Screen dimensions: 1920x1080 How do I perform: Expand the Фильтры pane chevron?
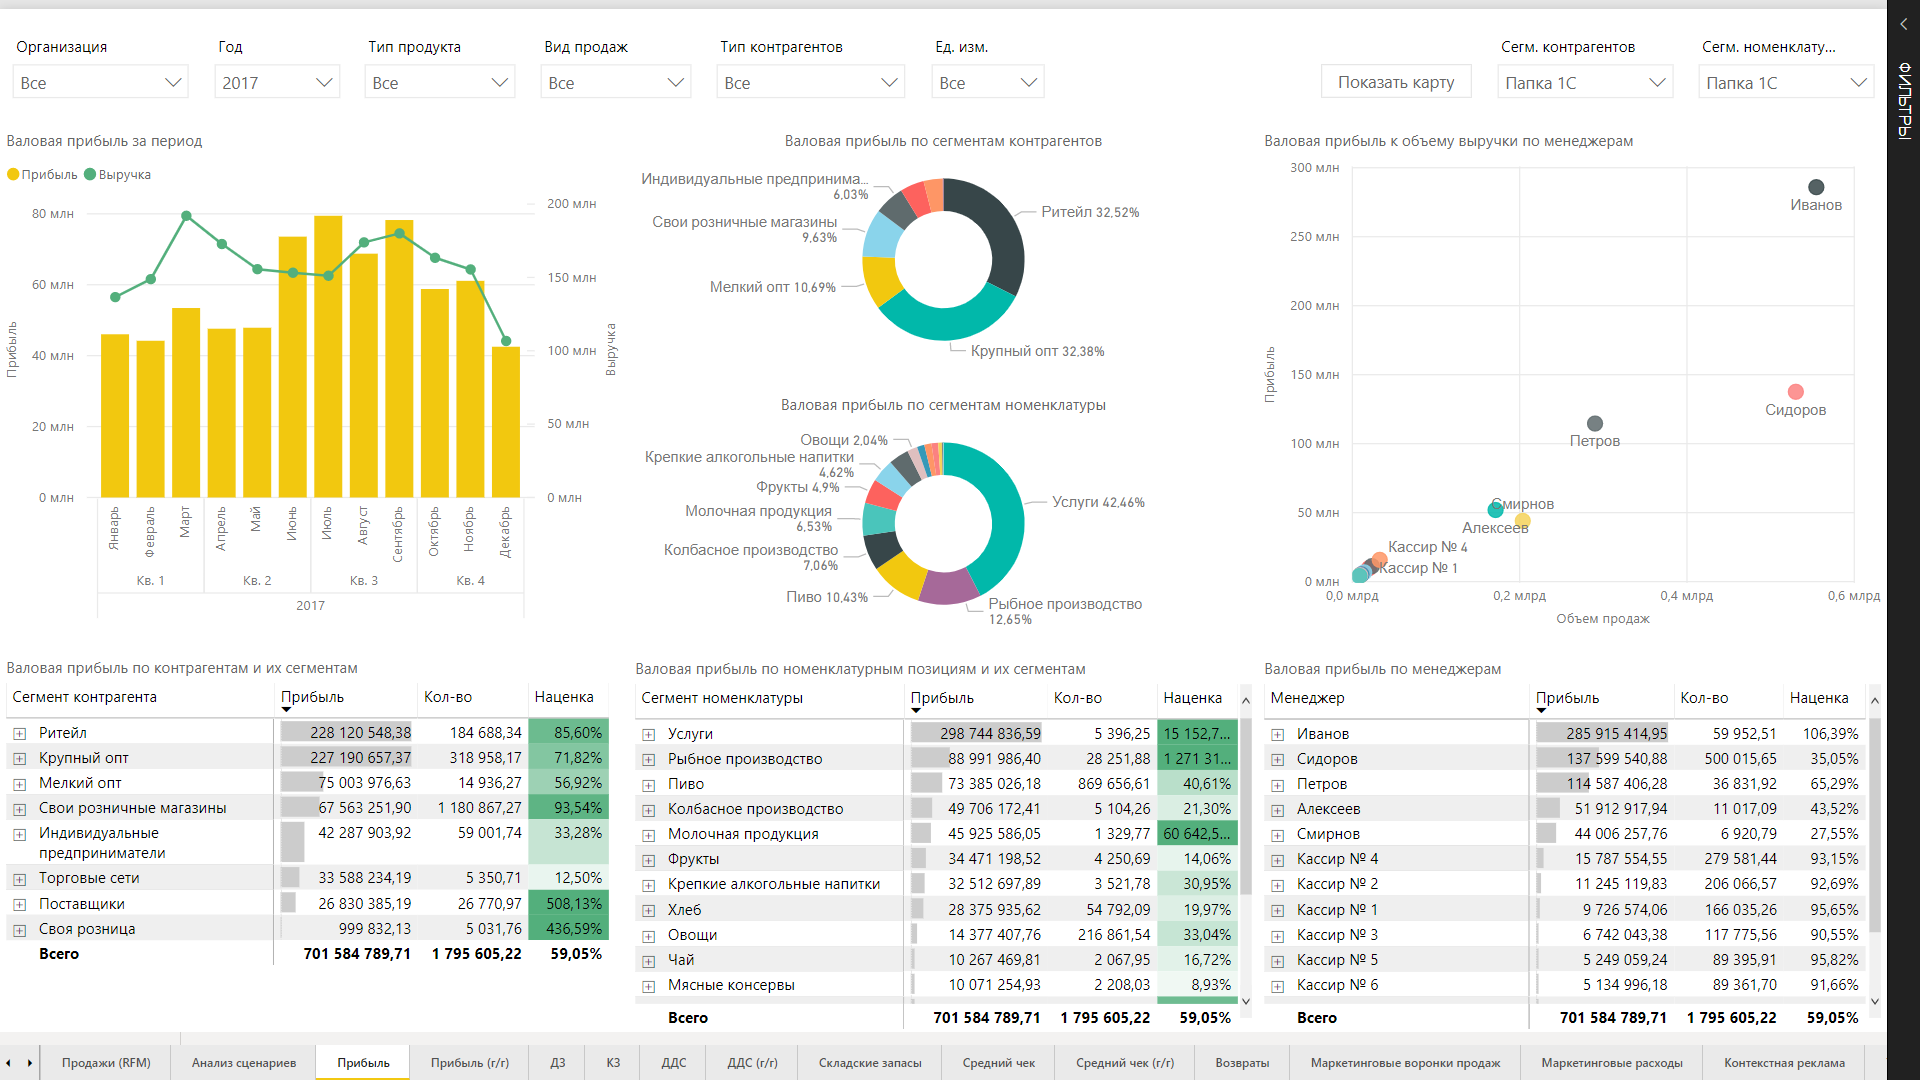click(x=1903, y=24)
